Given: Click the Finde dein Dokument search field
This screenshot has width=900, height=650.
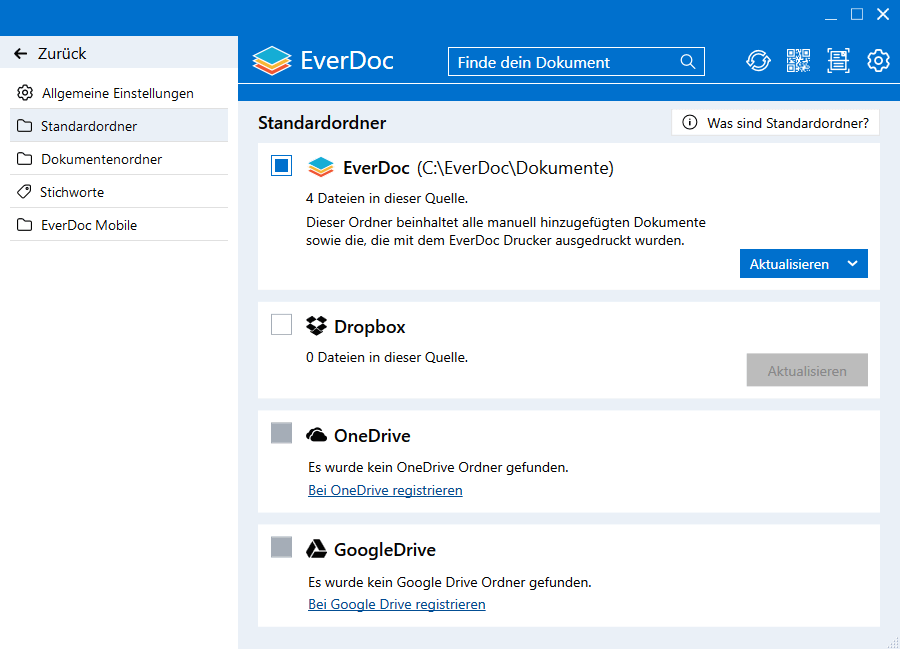Looking at the screenshot, I should [565, 62].
